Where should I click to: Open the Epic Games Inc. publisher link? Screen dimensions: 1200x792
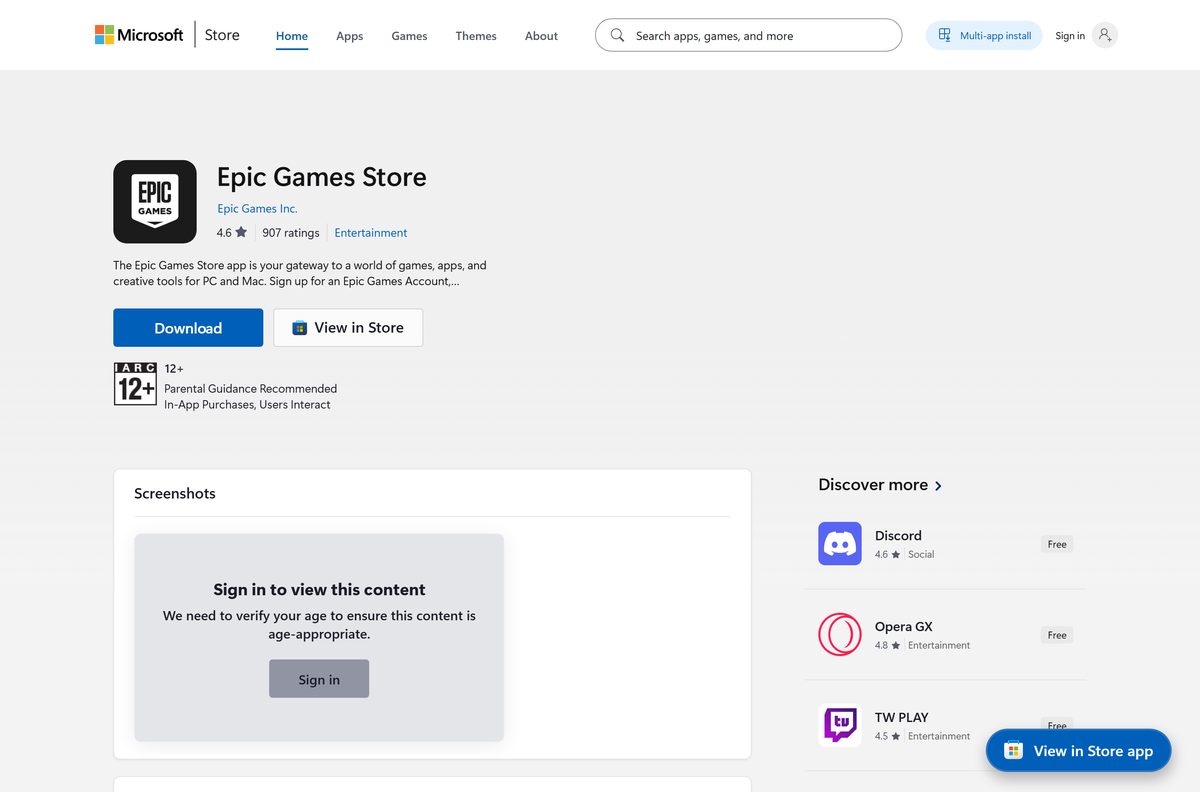(257, 209)
